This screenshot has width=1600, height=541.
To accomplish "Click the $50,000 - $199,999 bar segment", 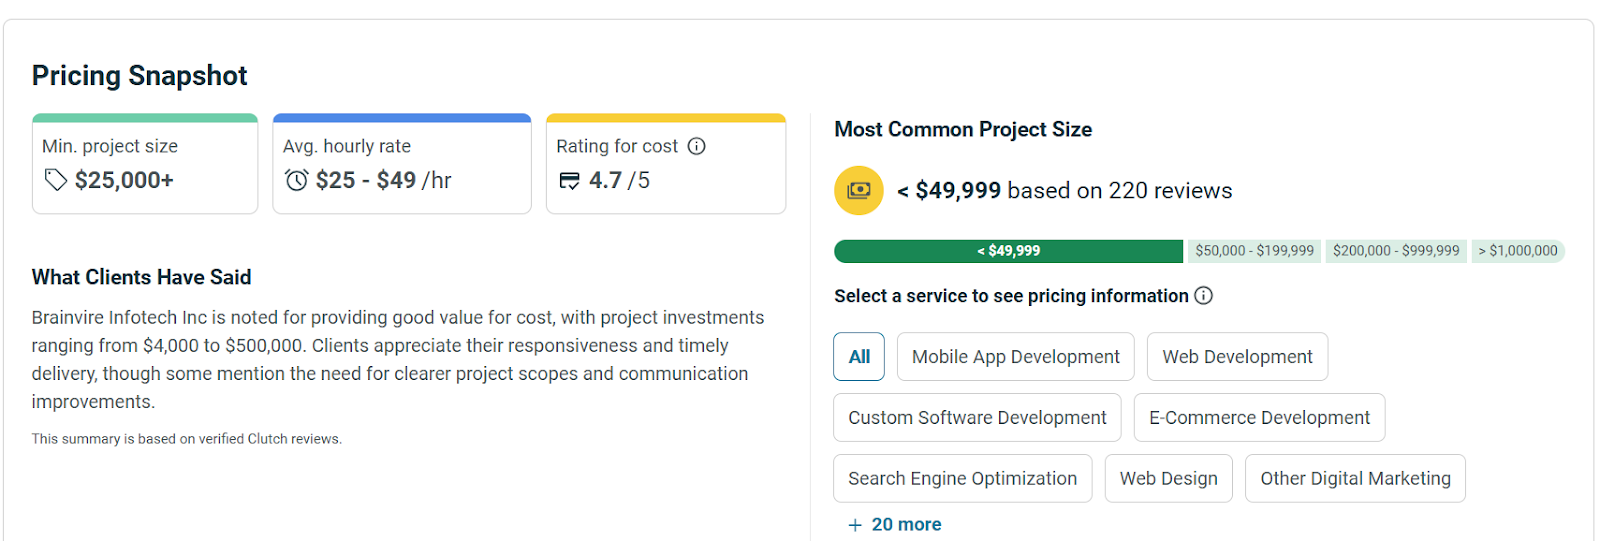I will [x=1254, y=251].
